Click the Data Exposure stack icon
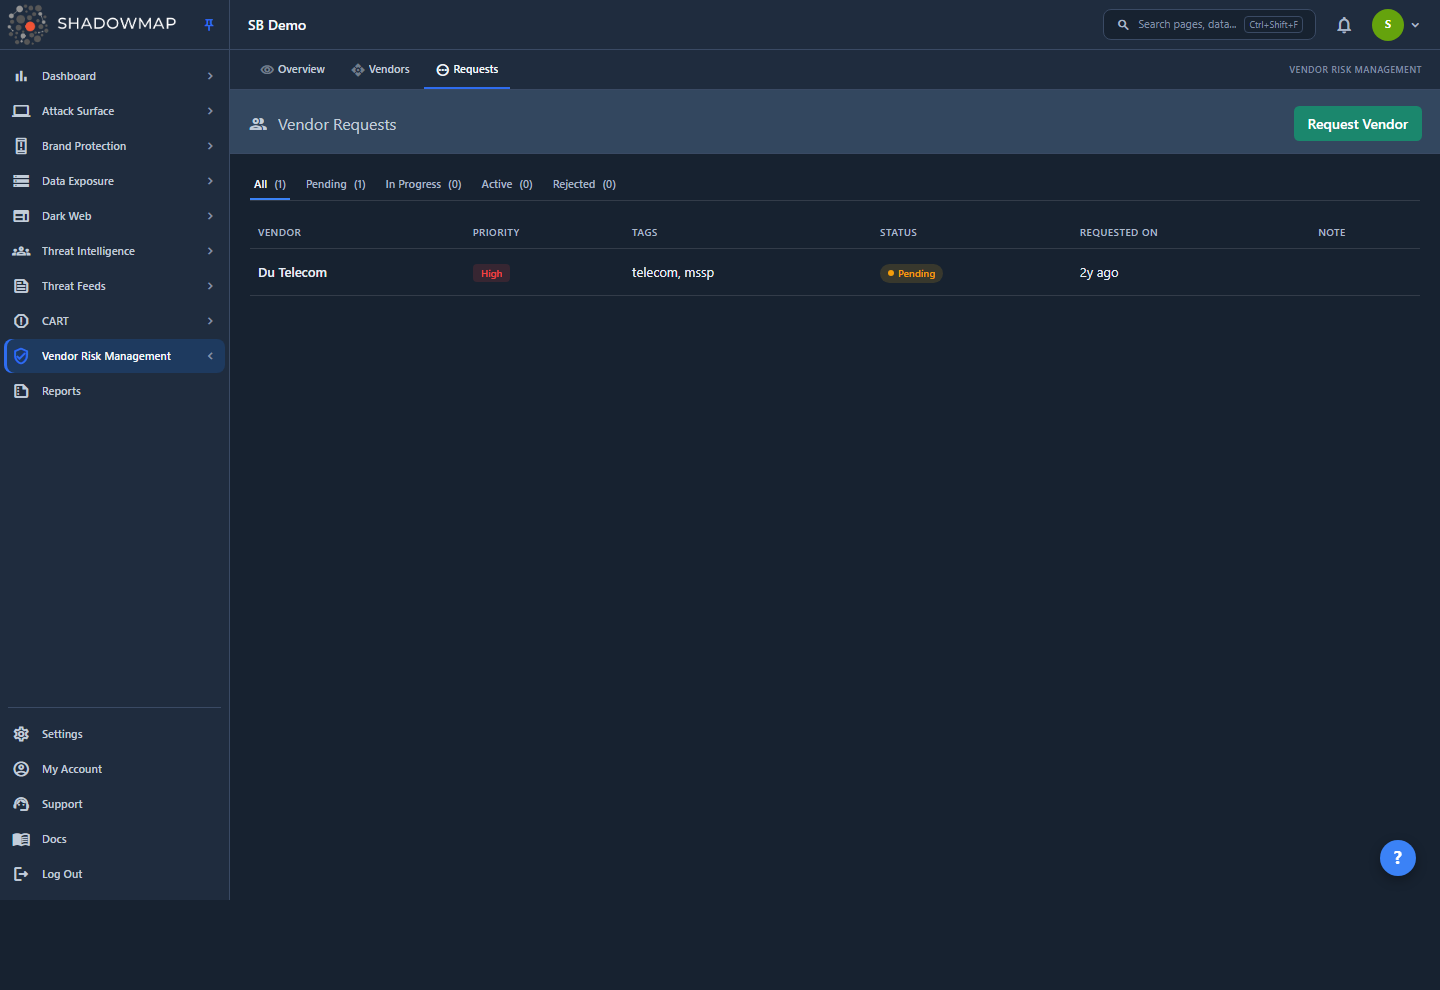 [21, 181]
